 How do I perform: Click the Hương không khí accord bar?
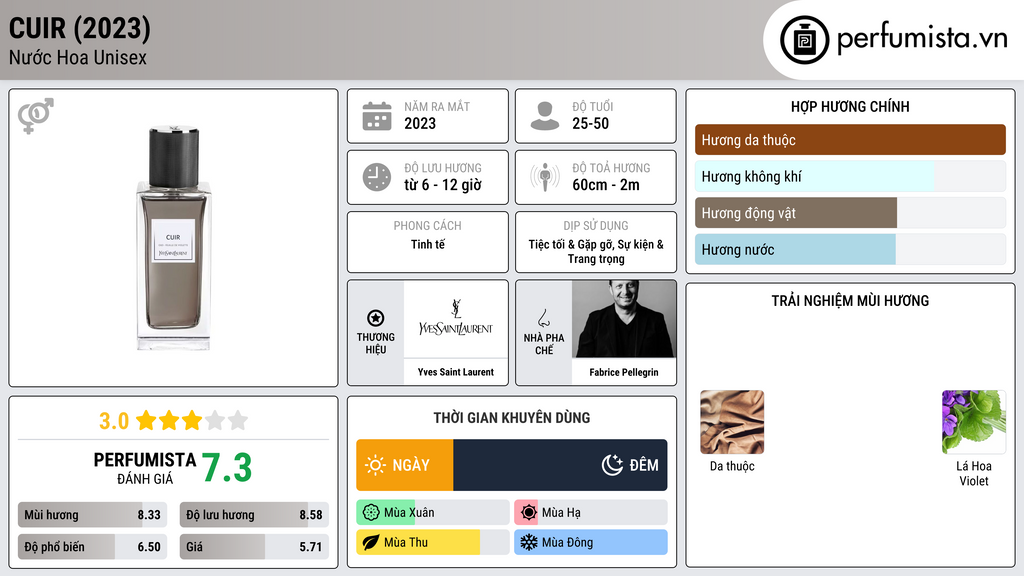[850, 176]
